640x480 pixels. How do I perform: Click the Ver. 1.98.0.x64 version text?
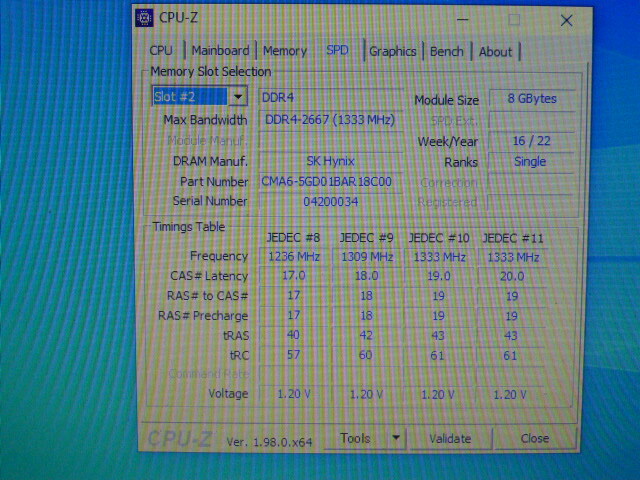tap(269, 442)
